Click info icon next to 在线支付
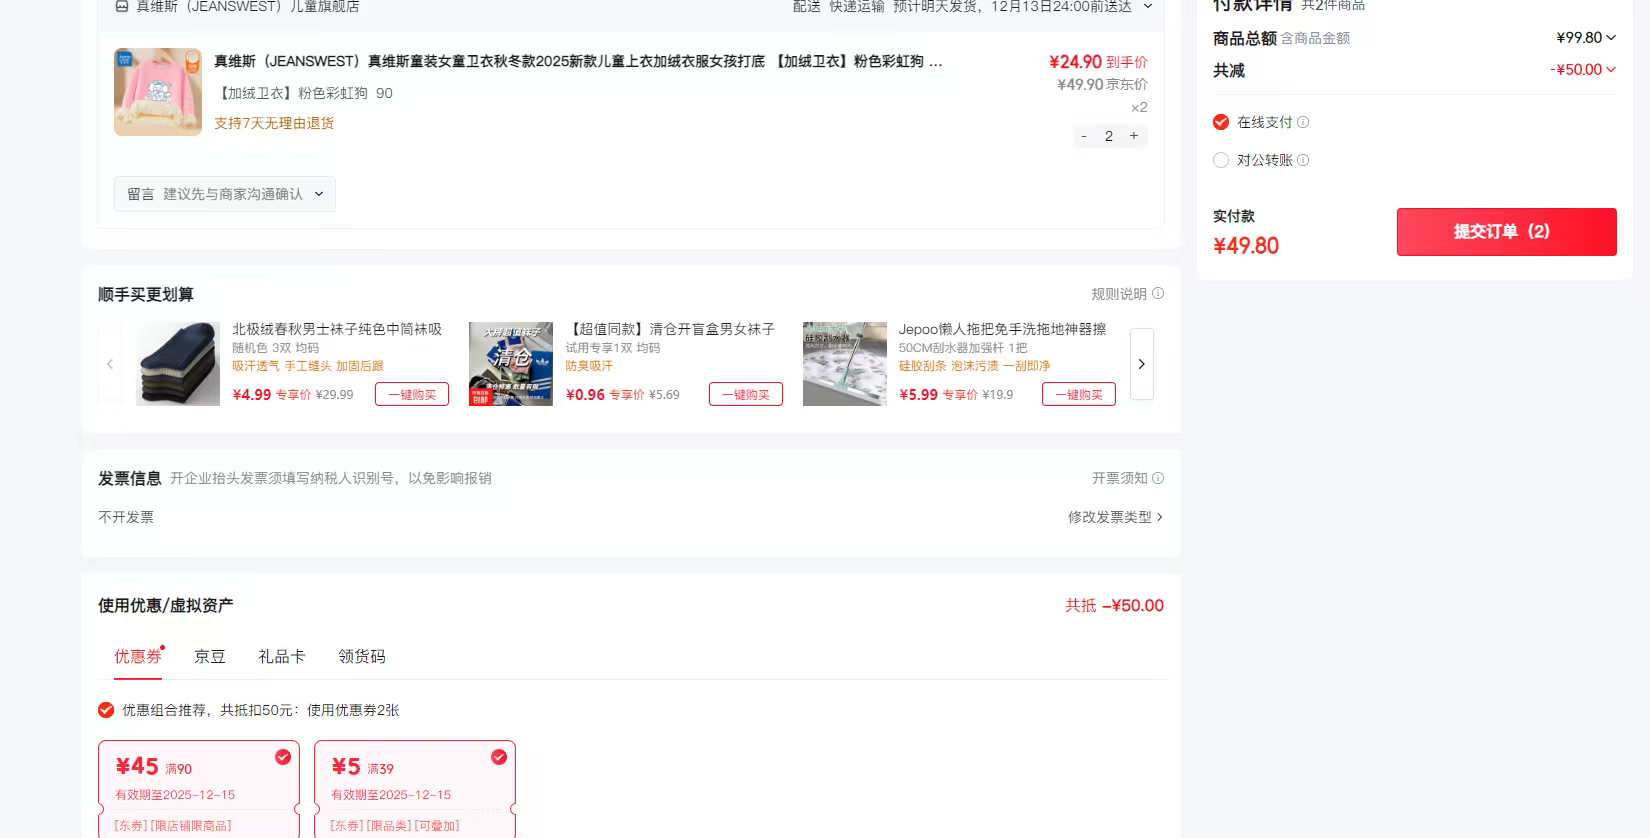 (x=1303, y=122)
